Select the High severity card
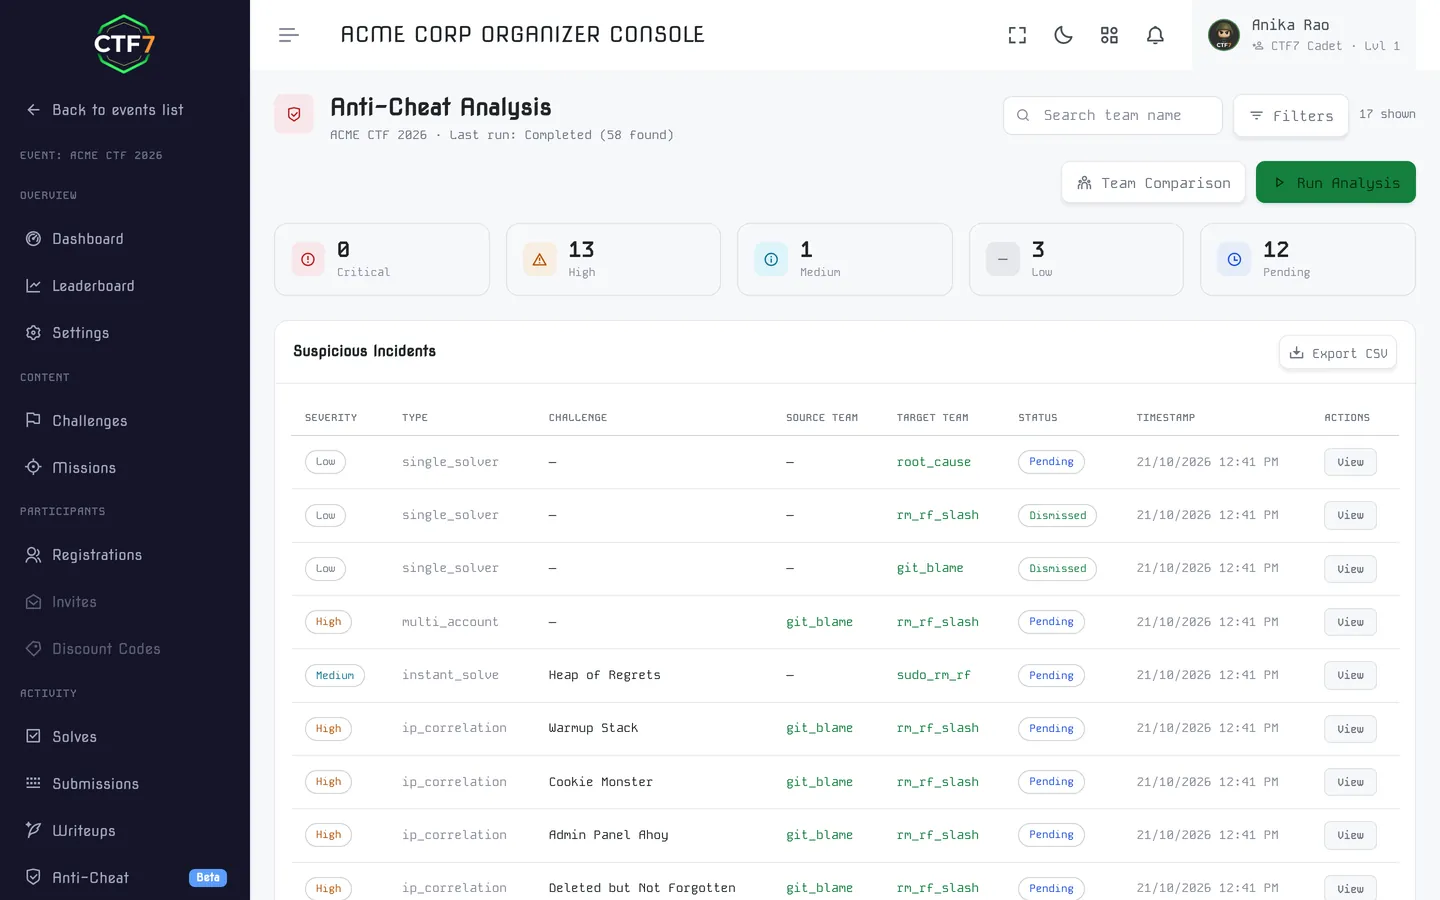The width and height of the screenshot is (1440, 900). (x=613, y=259)
